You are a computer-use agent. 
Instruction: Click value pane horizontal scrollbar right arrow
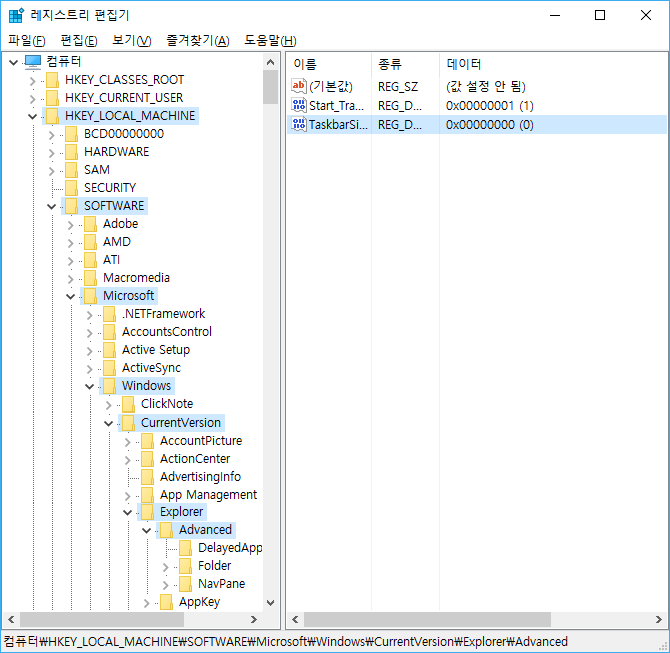(658, 619)
